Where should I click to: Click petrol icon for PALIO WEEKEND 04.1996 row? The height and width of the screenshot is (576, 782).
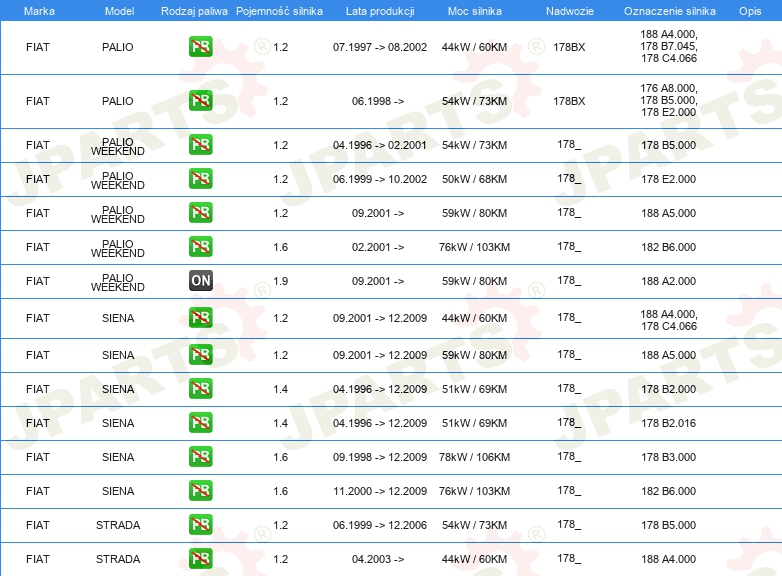point(200,145)
